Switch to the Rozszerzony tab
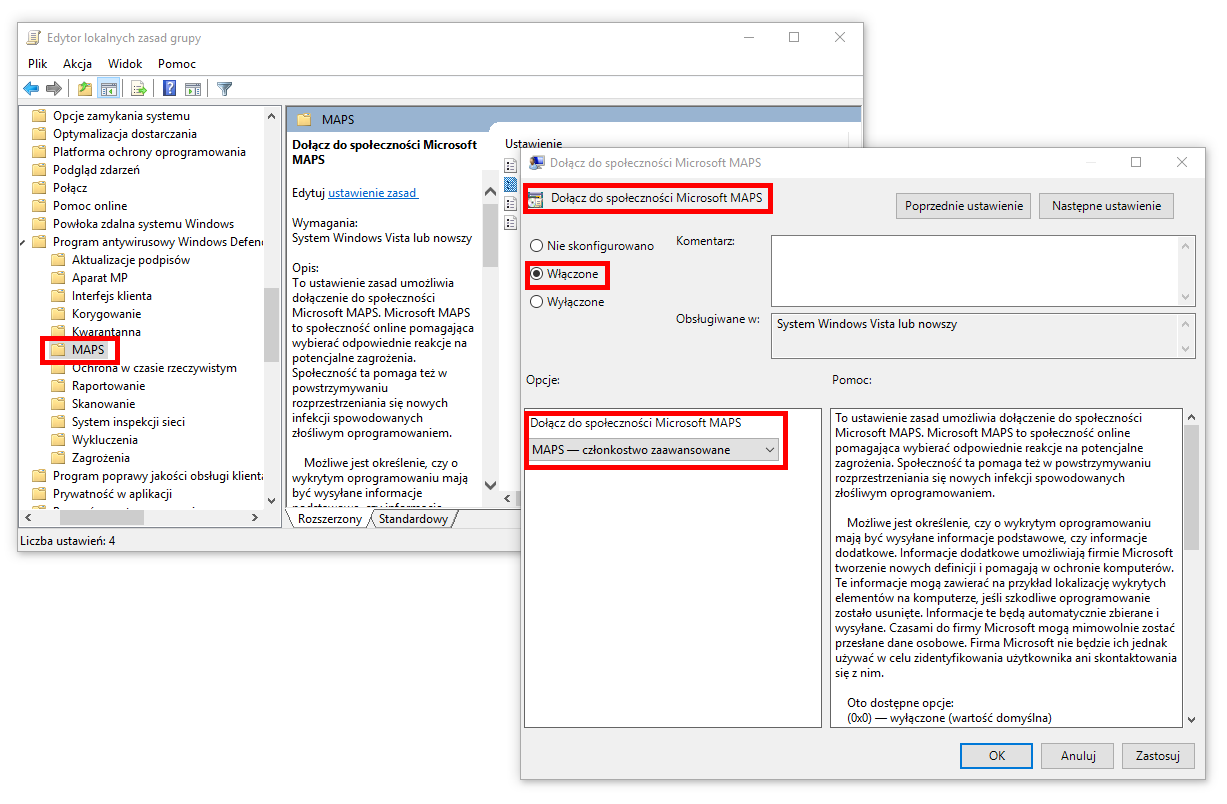The height and width of the screenshot is (804, 1227). click(x=330, y=519)
